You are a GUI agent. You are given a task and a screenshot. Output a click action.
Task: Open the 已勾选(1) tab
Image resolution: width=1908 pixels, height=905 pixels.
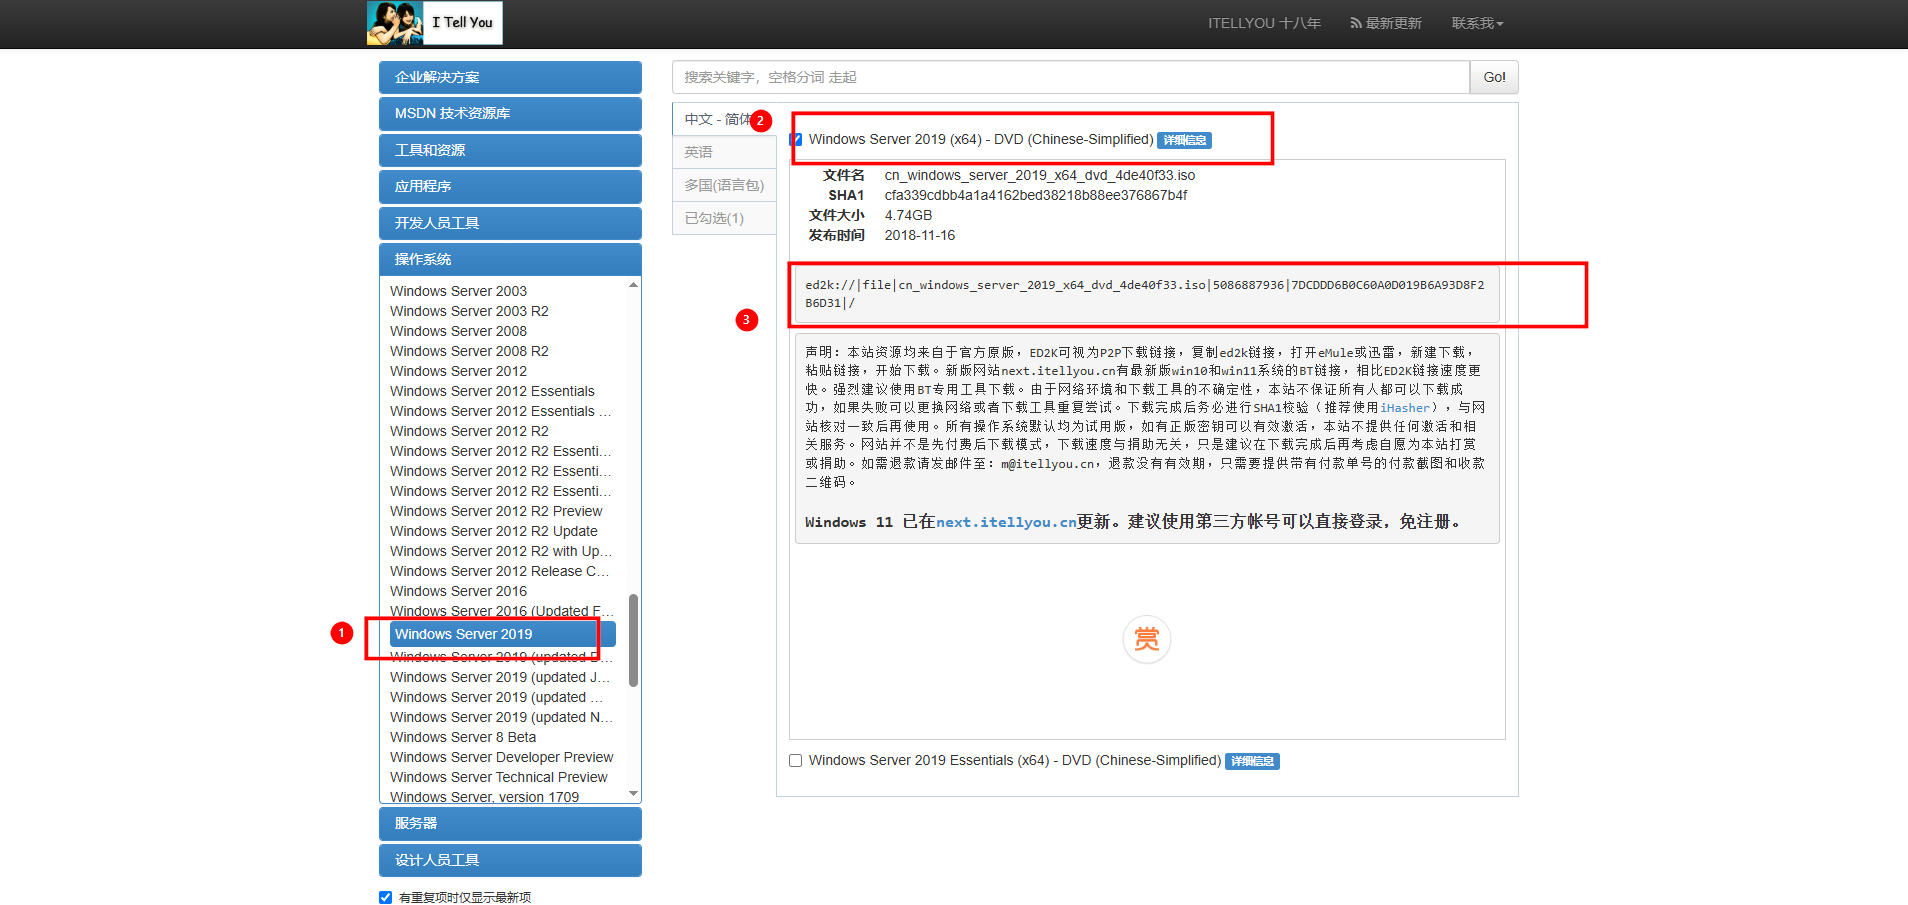point(724,218)
